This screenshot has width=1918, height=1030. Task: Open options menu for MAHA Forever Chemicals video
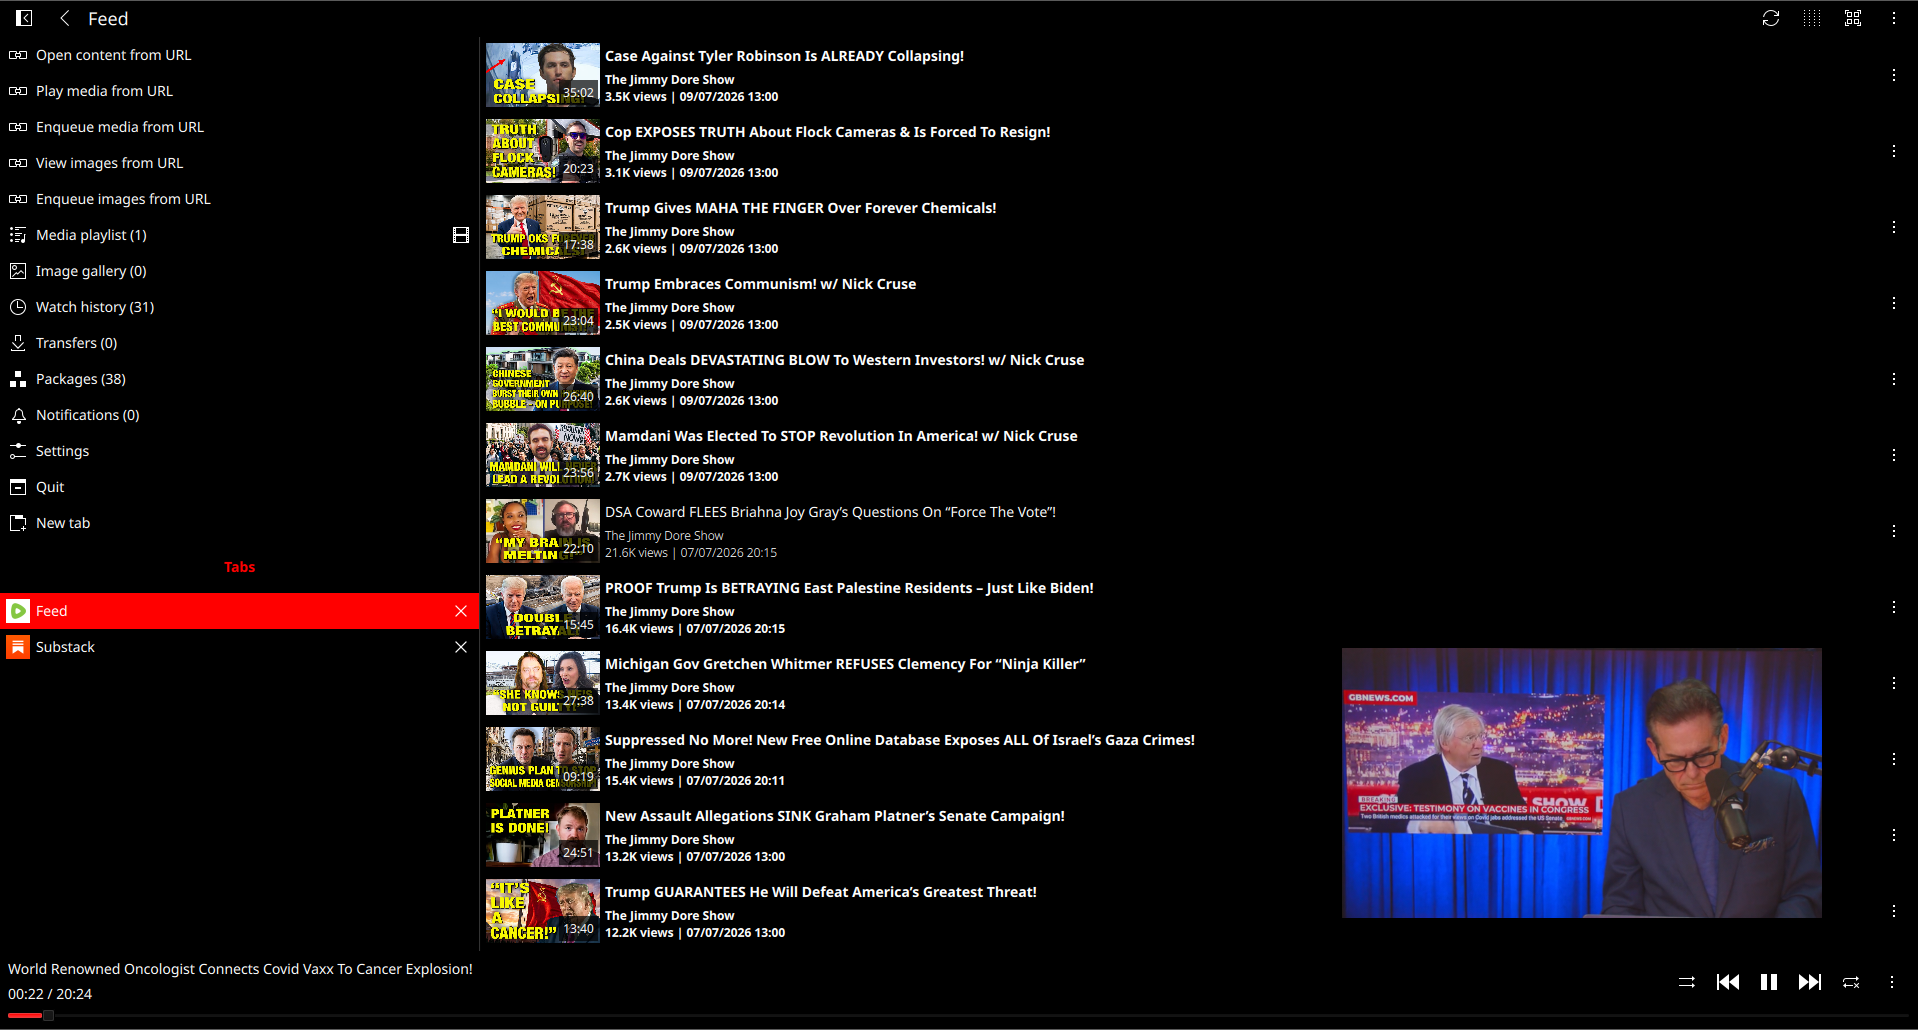1894,227
